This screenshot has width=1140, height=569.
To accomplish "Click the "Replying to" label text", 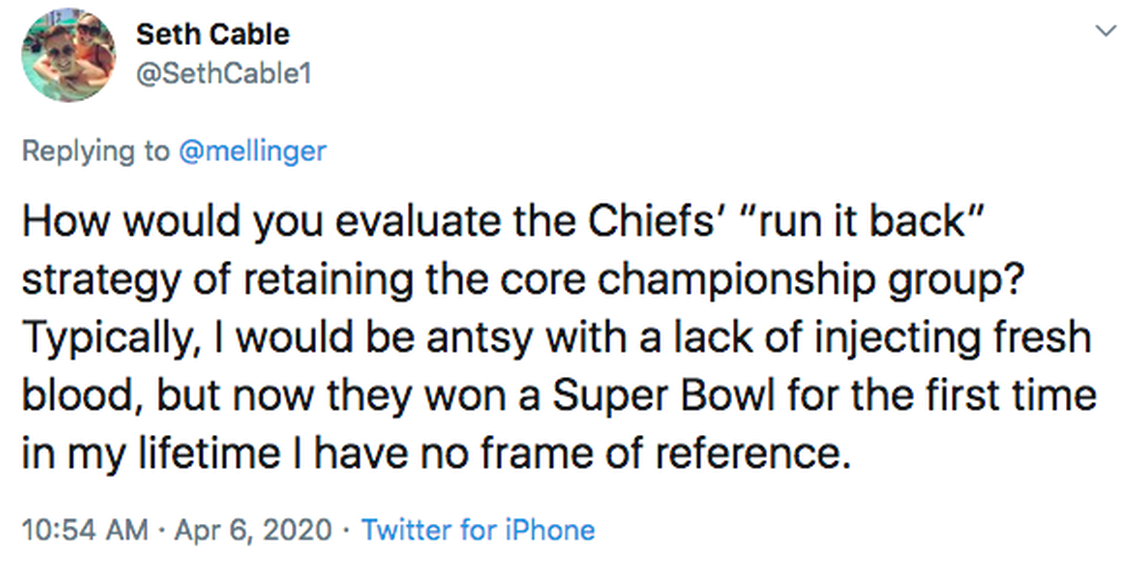I will pyautogui.click(x=96, y=151).
